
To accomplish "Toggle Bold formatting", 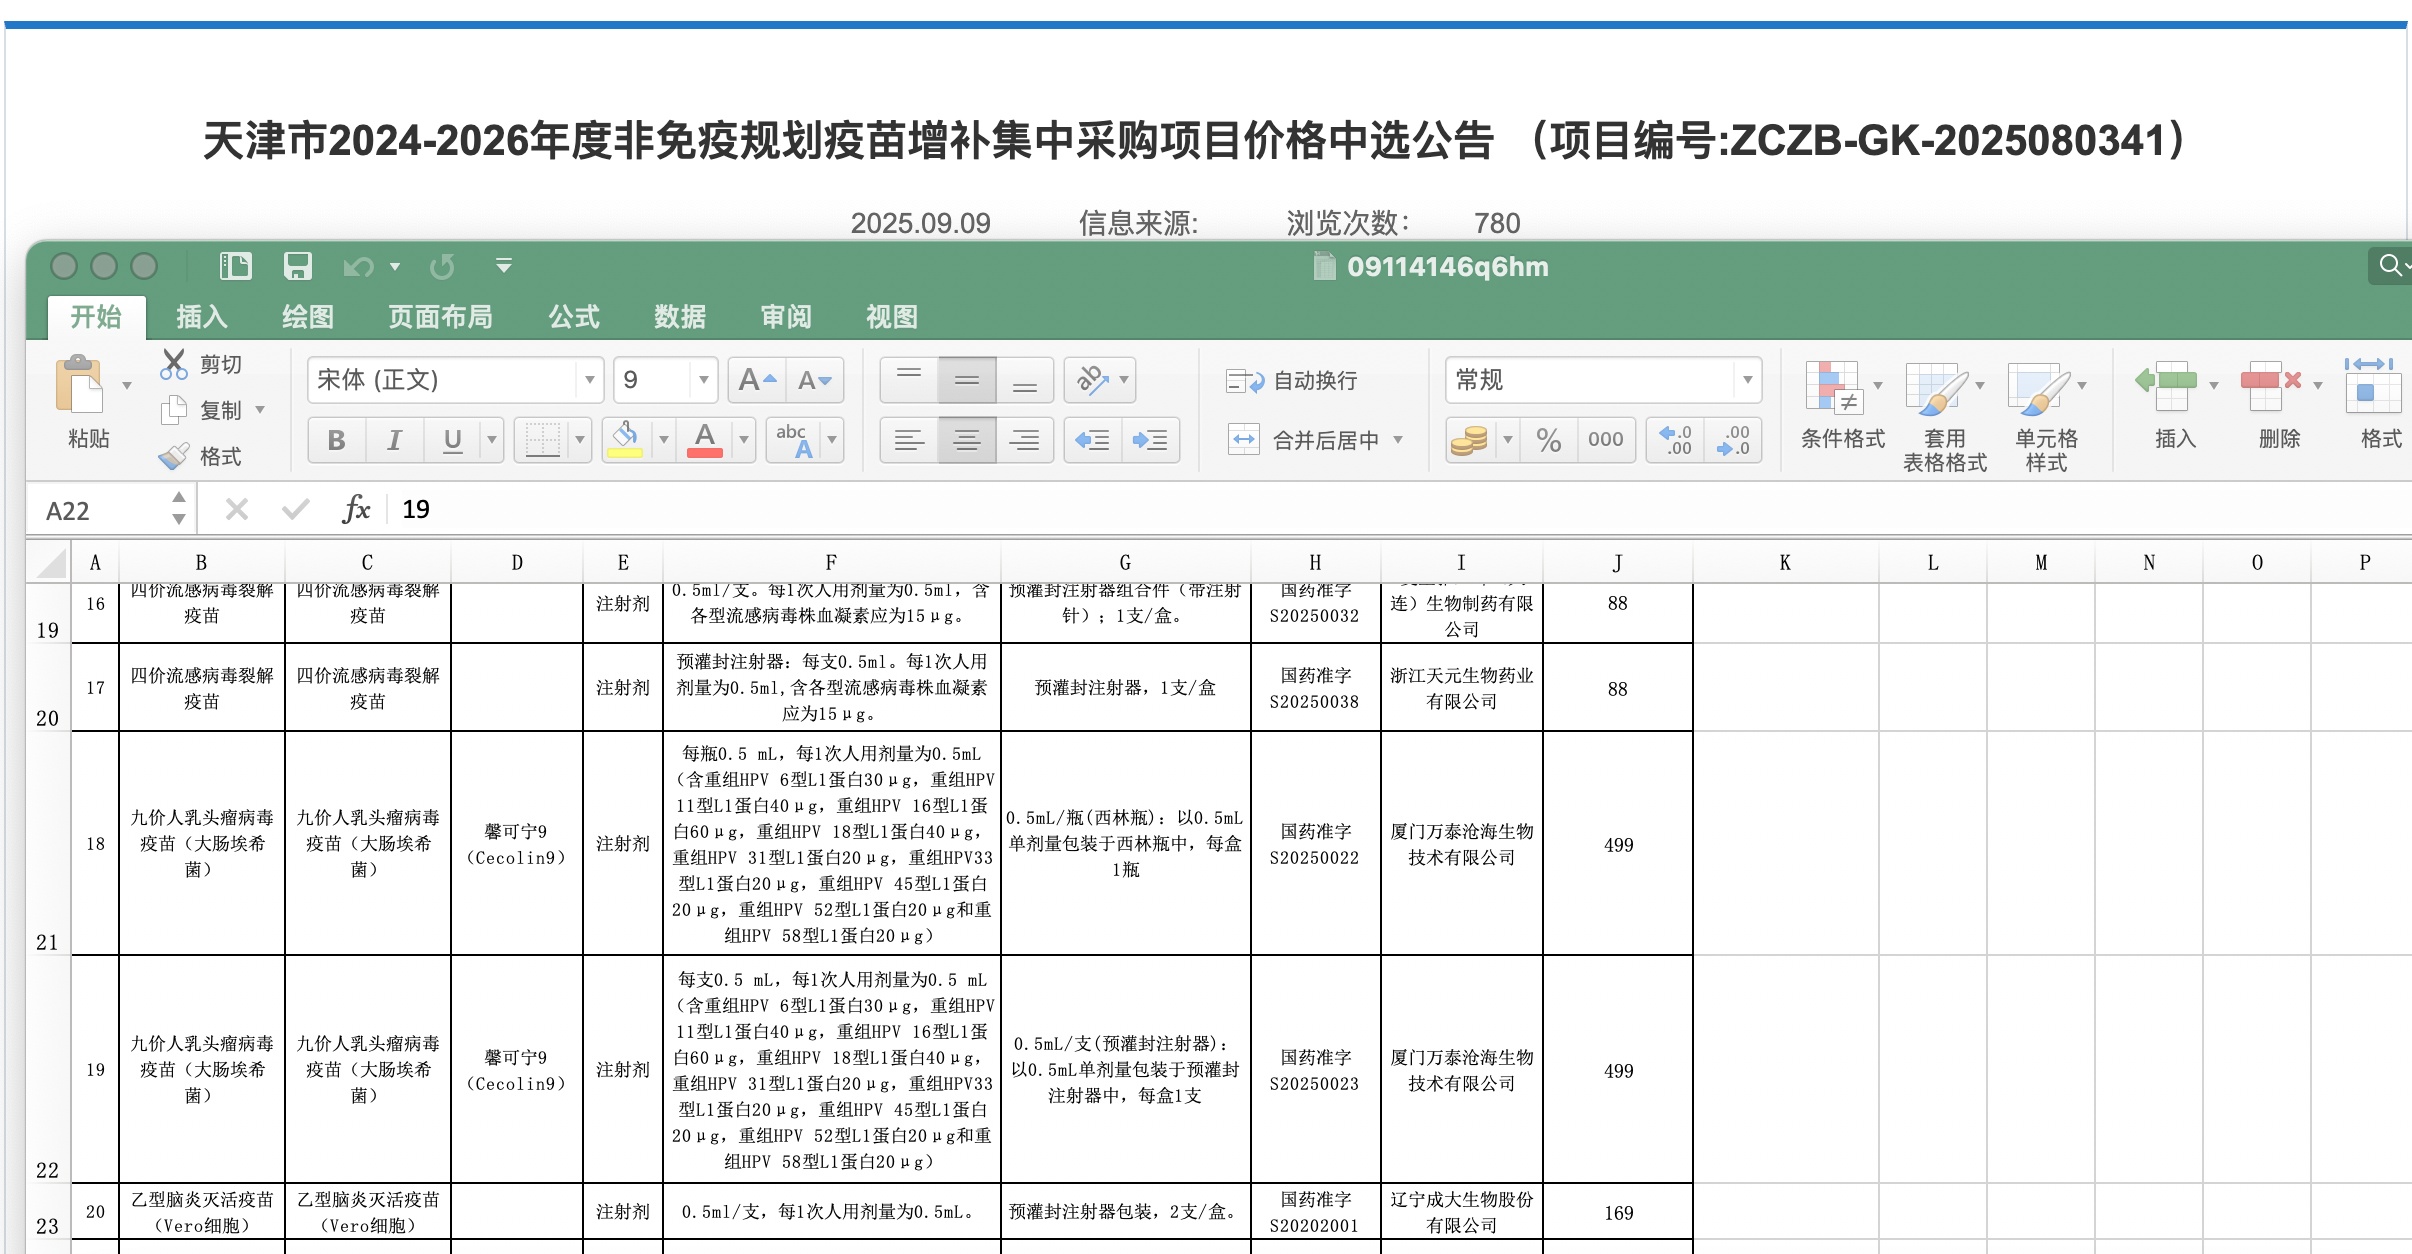I will tap(337, 440).
